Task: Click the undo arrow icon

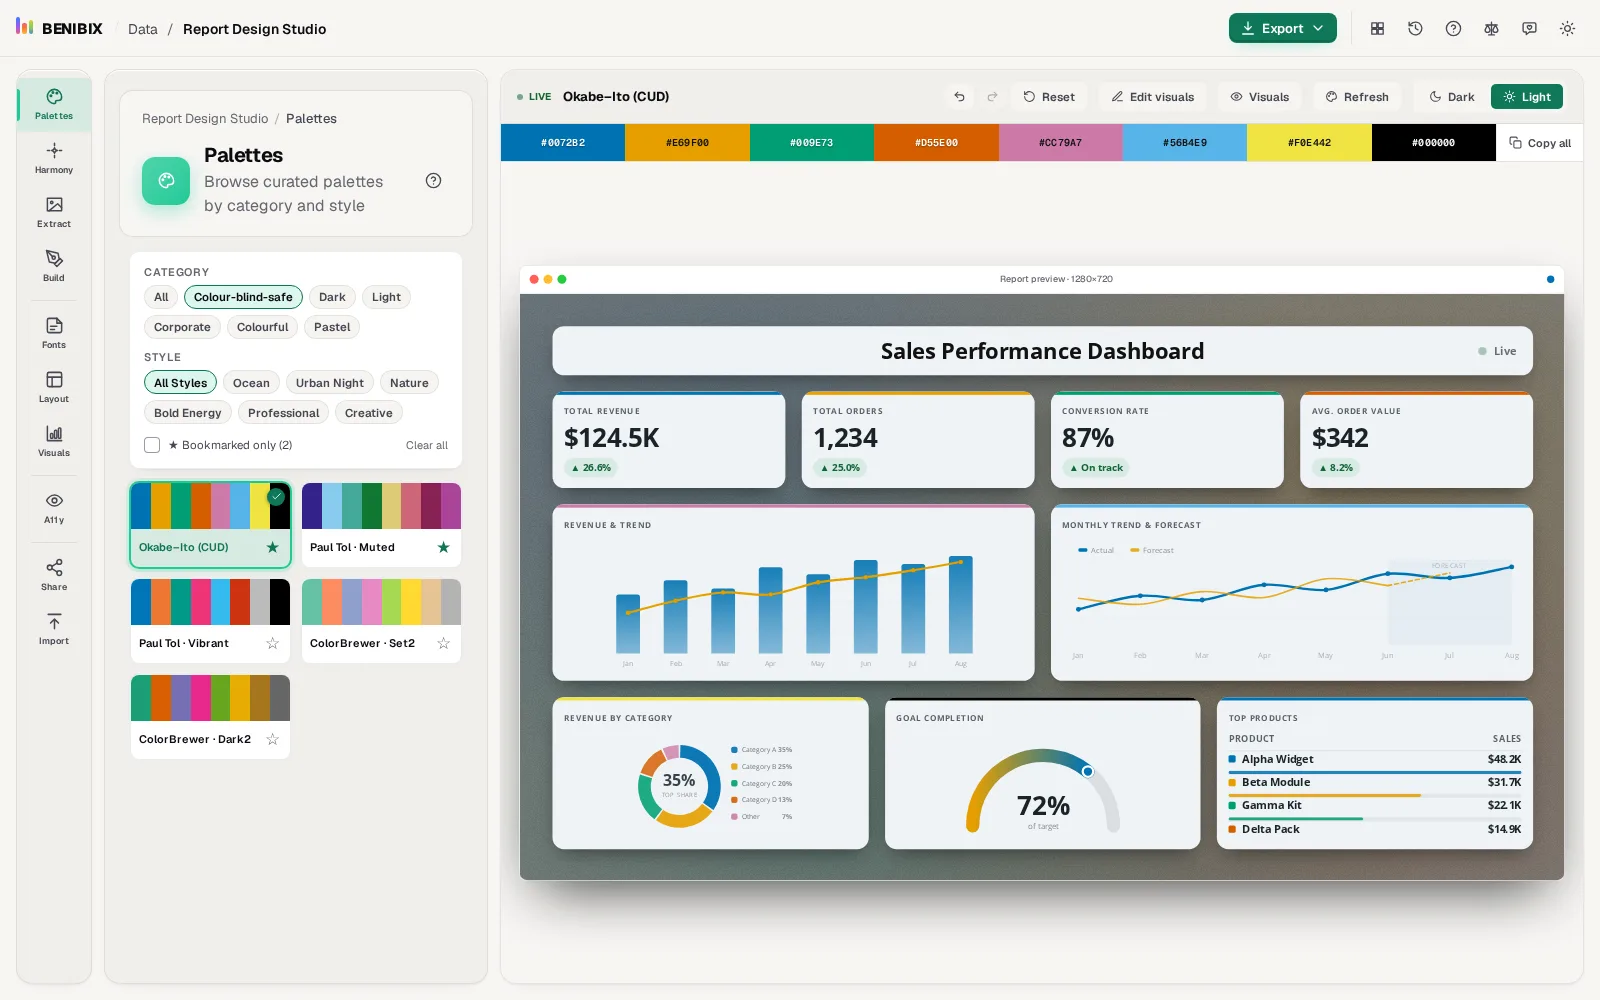Action: [959, 97]
